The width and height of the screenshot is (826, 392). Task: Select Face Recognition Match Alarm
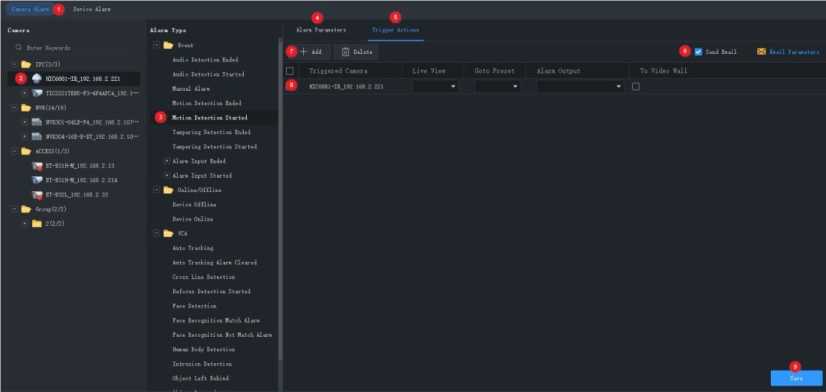pyautogui.click(x=216, y=320)
